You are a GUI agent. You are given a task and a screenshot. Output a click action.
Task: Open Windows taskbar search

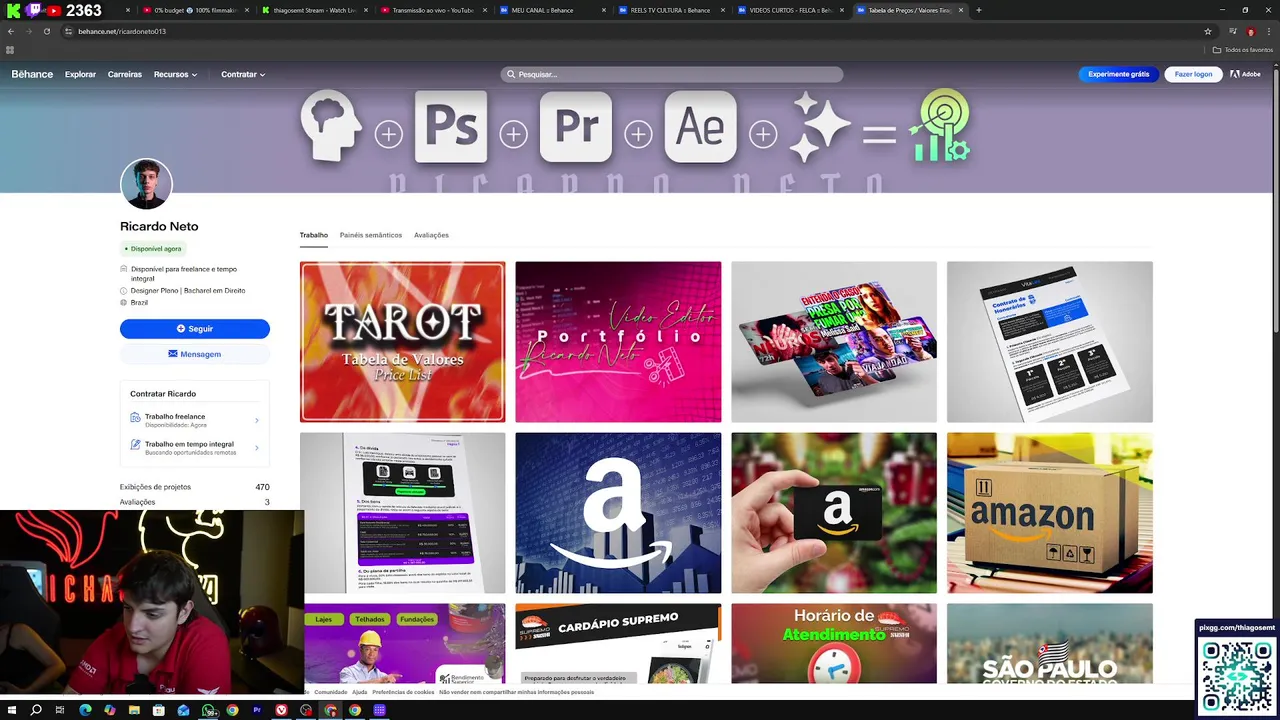(x=36, y=710)
